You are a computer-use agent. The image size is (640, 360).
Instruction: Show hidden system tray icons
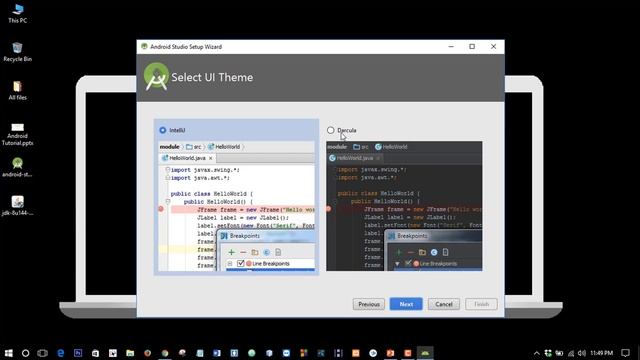(537, 353)
